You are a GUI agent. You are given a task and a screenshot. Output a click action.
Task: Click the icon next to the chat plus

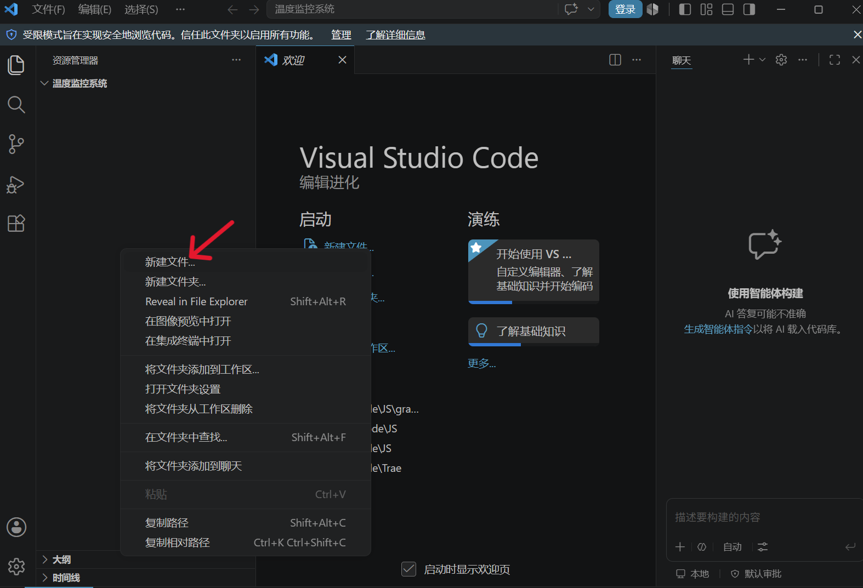click(x=702, y=547)
